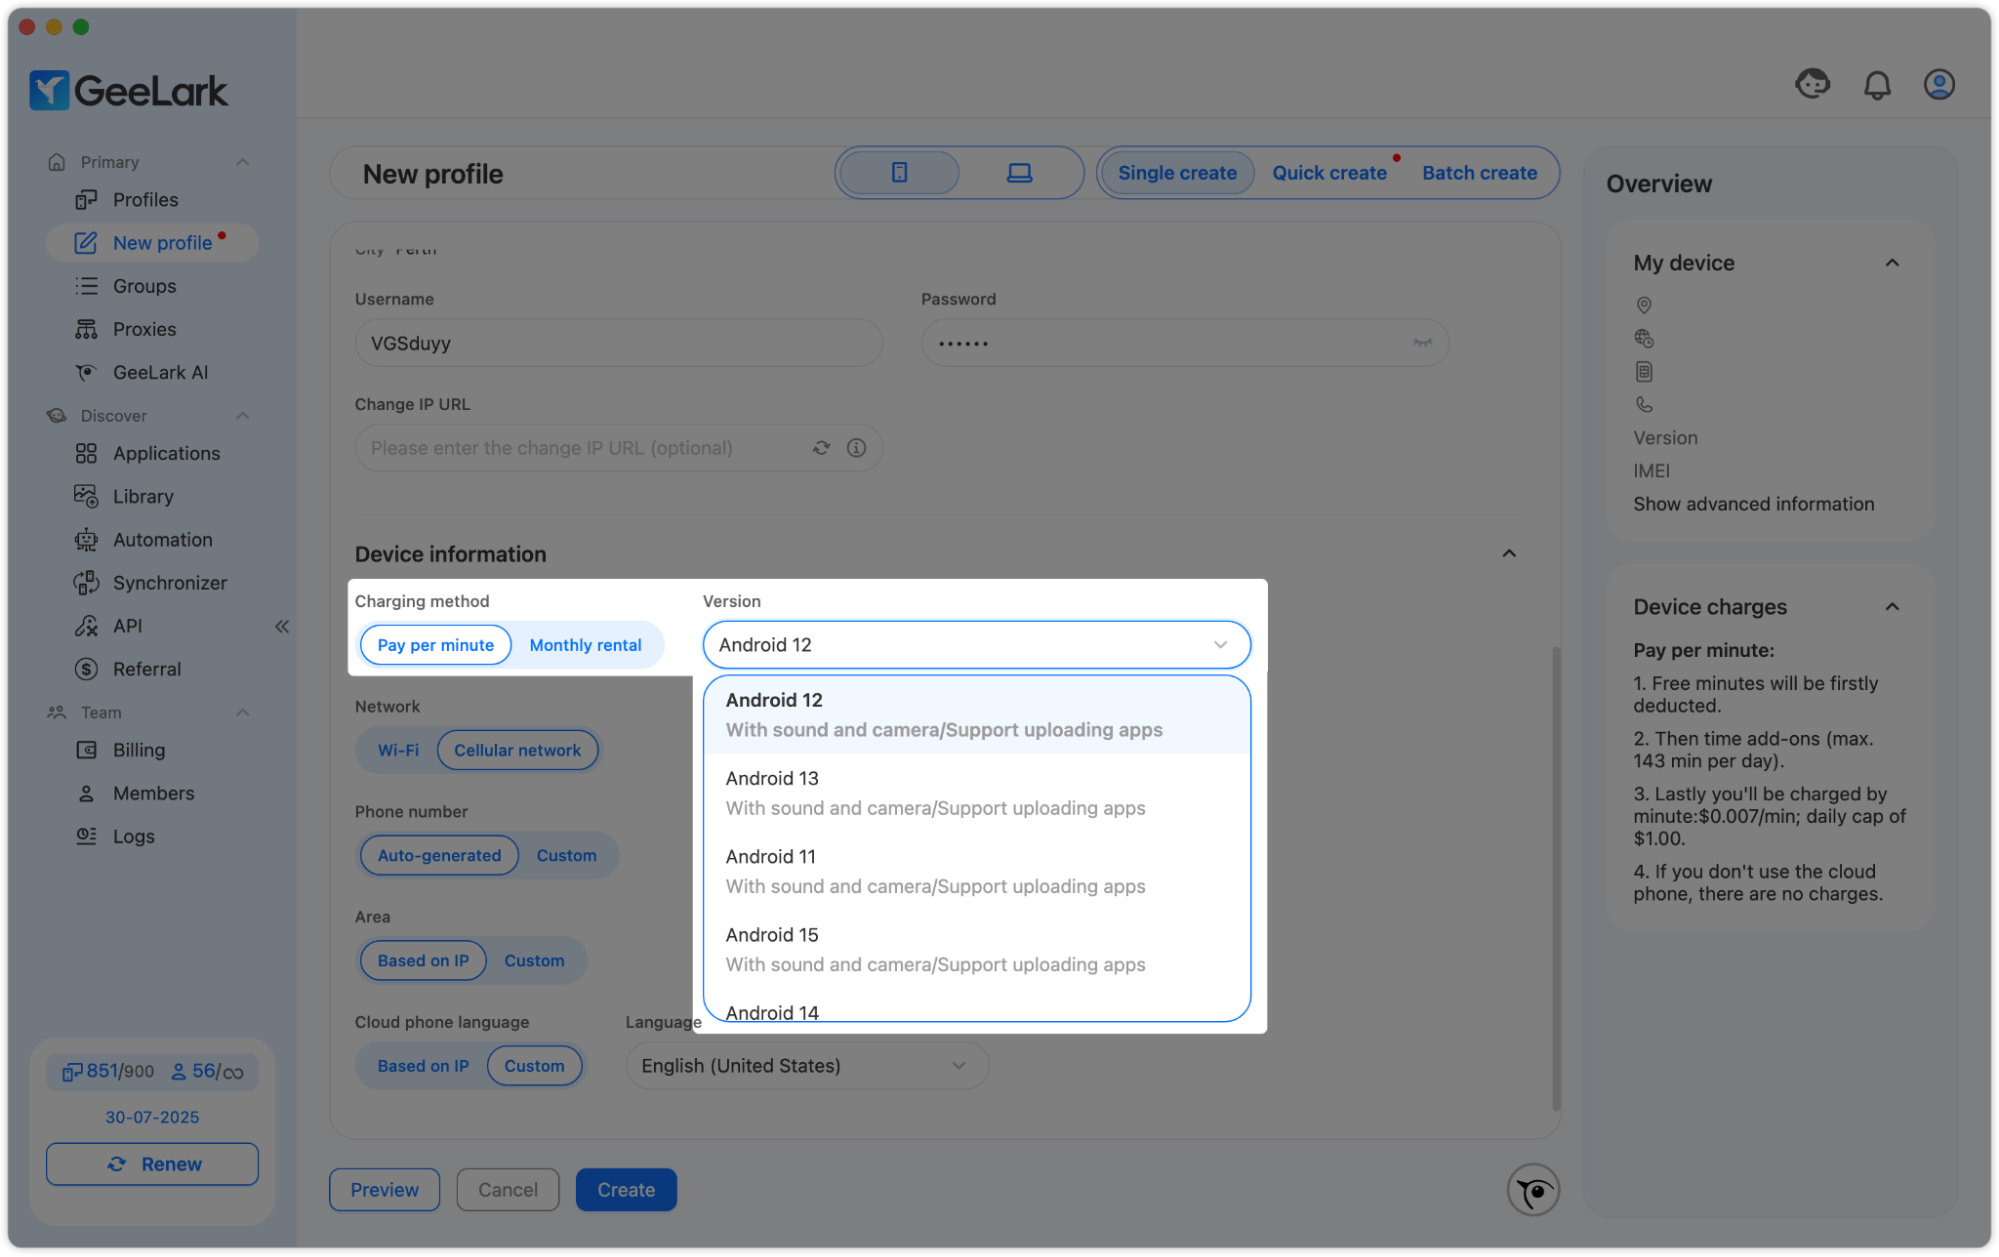The width and height of the screenshot is (1999, 1257).
Task: Collapse the Device charges panel
Action: tap(1892, 607)
